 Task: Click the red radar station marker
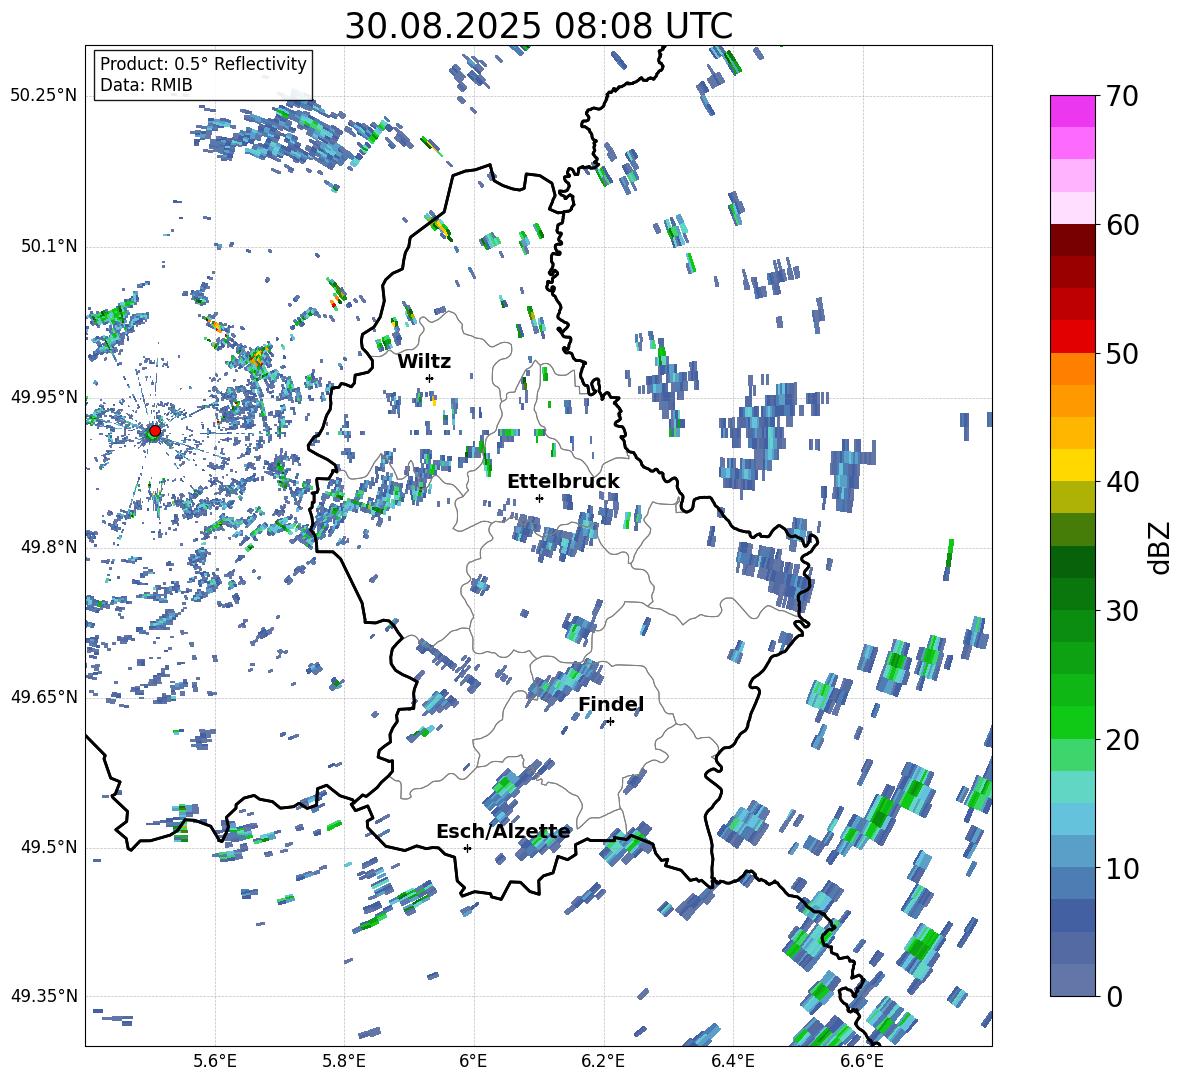pyautogui.click(x=154, y=431)
